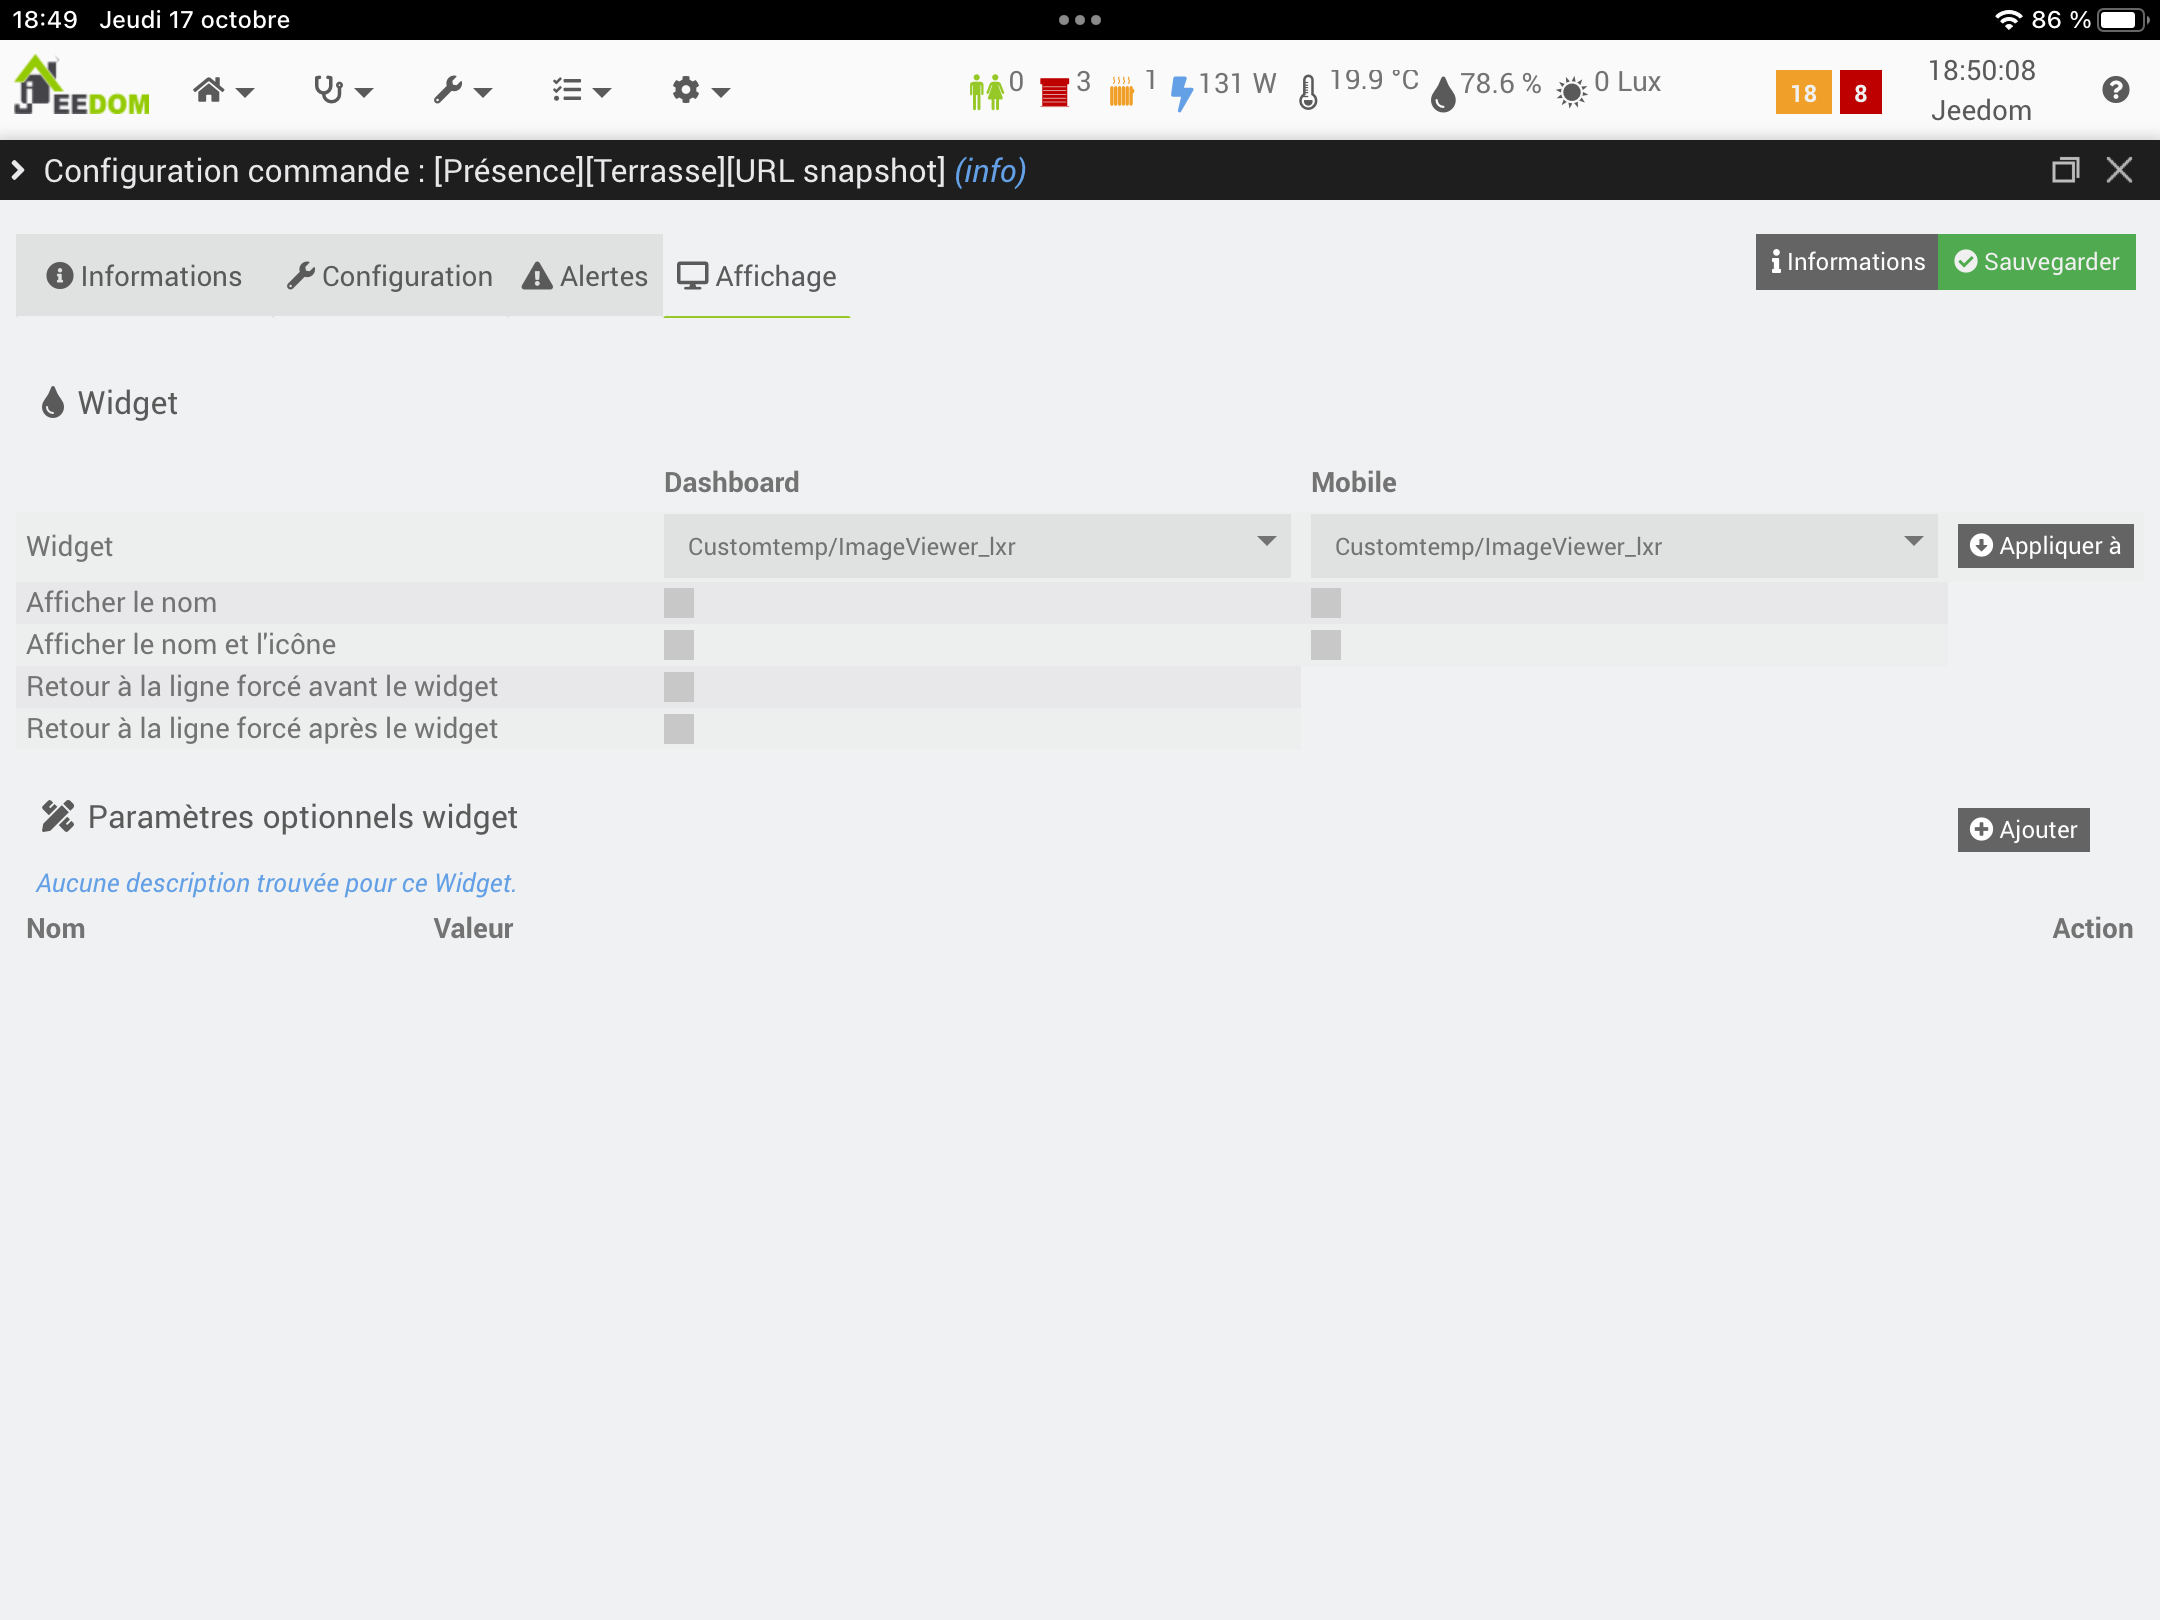
Task: Click the blue power consumption icon
Action: [x=1182, y=93]
